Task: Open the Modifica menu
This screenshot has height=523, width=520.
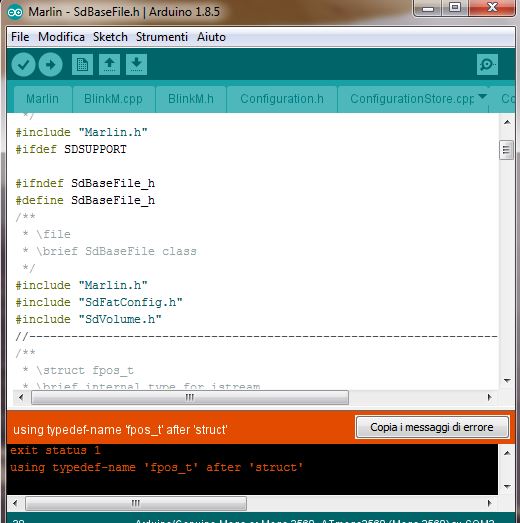Action: pos(61,37)
